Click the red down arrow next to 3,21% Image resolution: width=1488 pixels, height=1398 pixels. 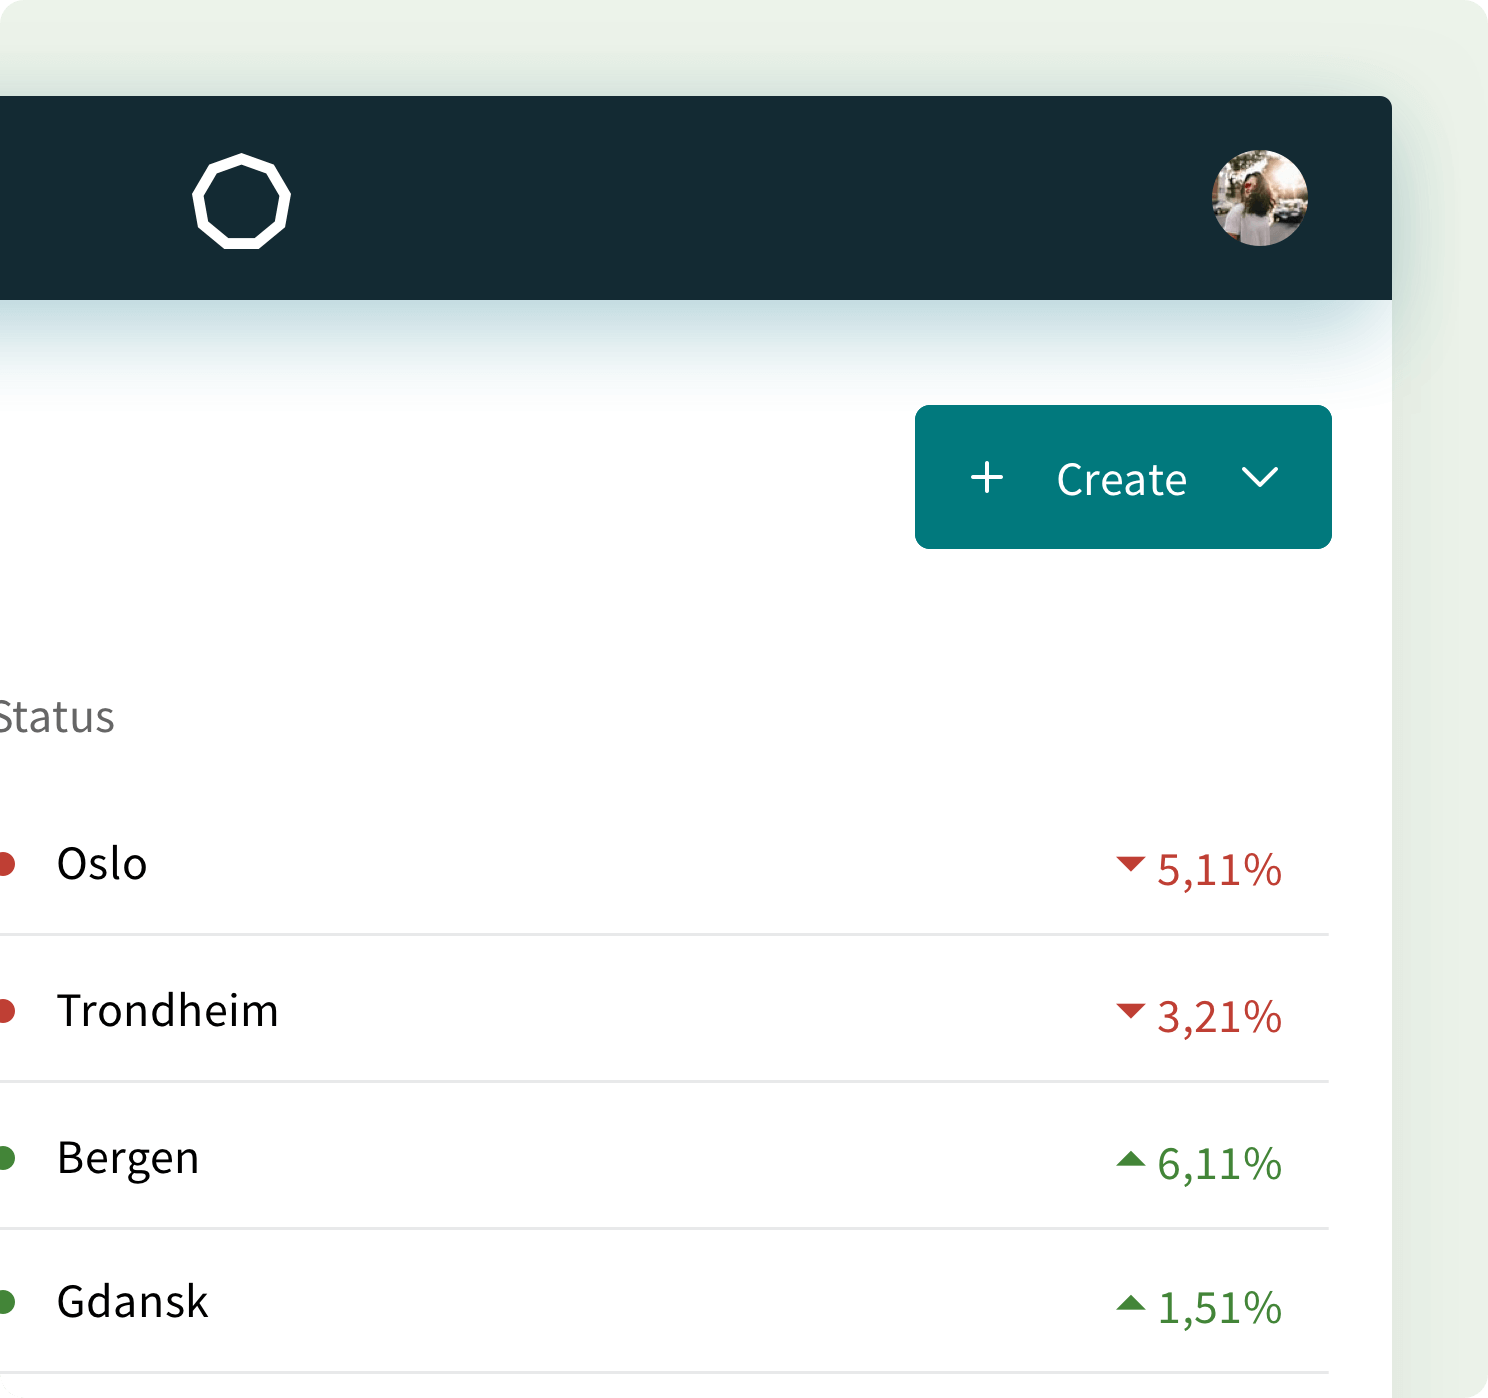tap(1130, 1011)
